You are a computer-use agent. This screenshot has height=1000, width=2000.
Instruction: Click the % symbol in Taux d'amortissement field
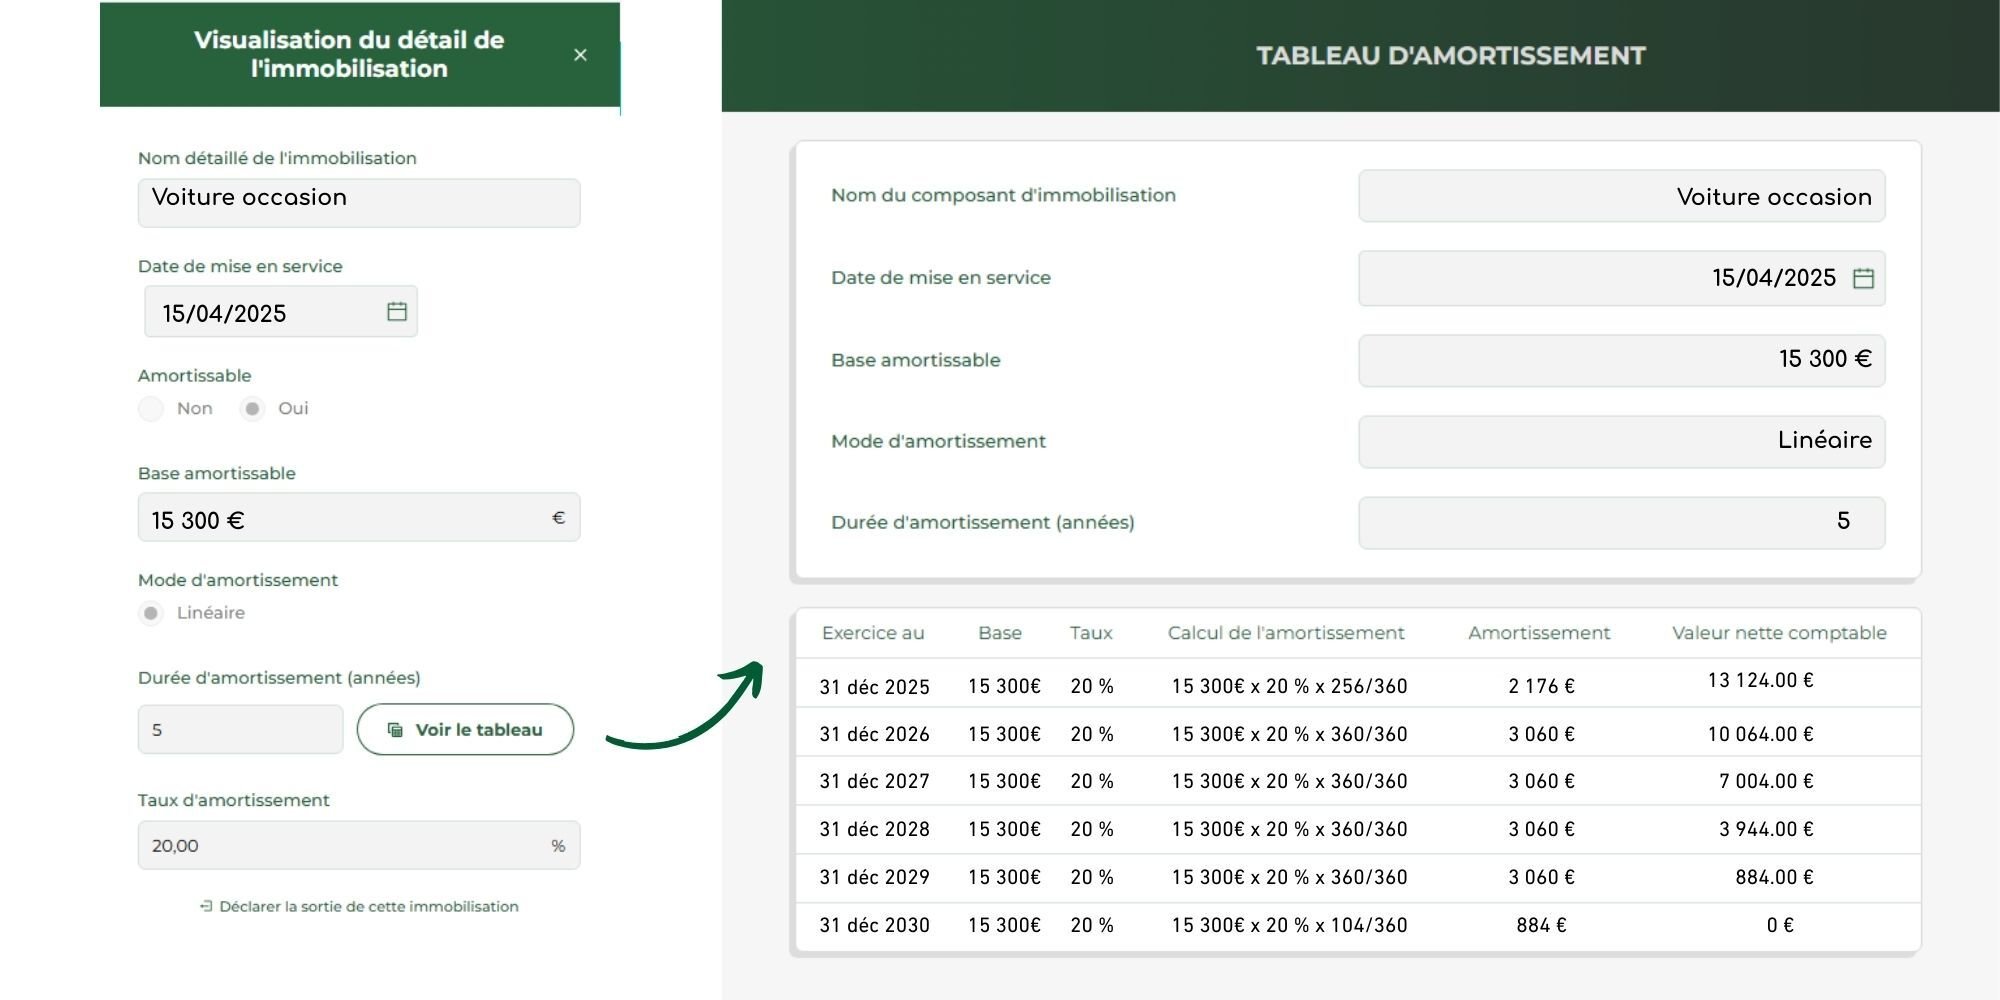click(x=558, y=846)
